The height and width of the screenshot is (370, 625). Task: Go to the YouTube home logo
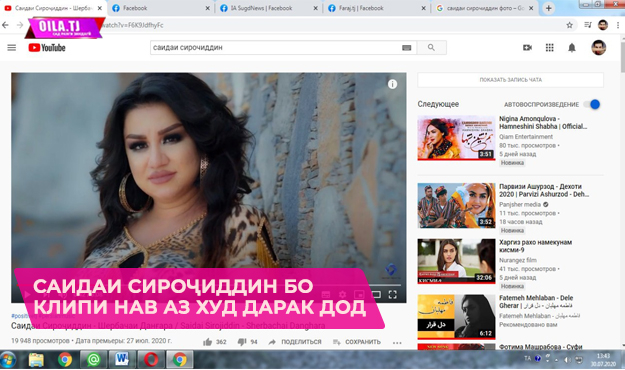pyautogui.click(x=47, y=47)
